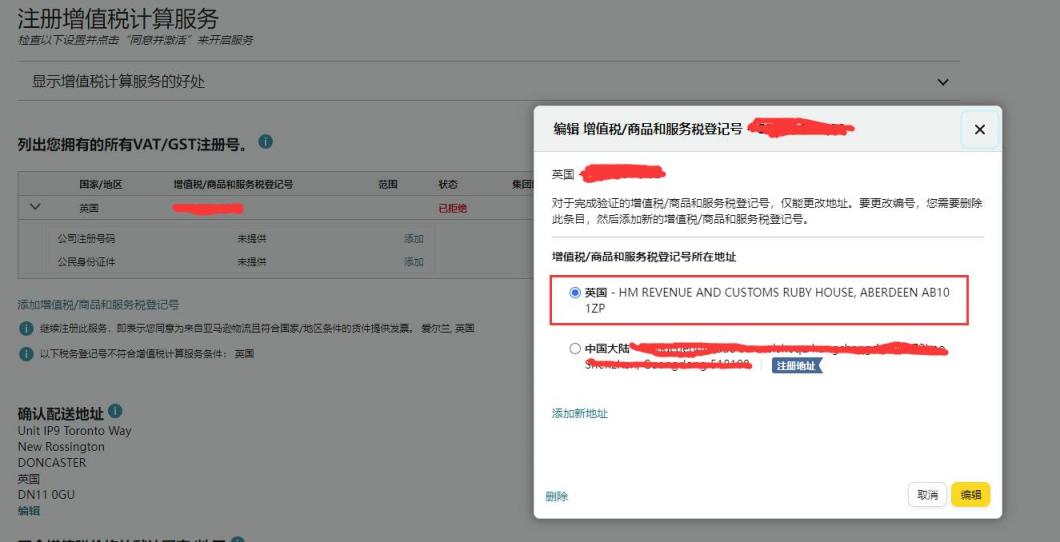Click the 增值税/商品和服务税登记号 column header
This screenshot has height=542, width=1060.
pos(233,184)
